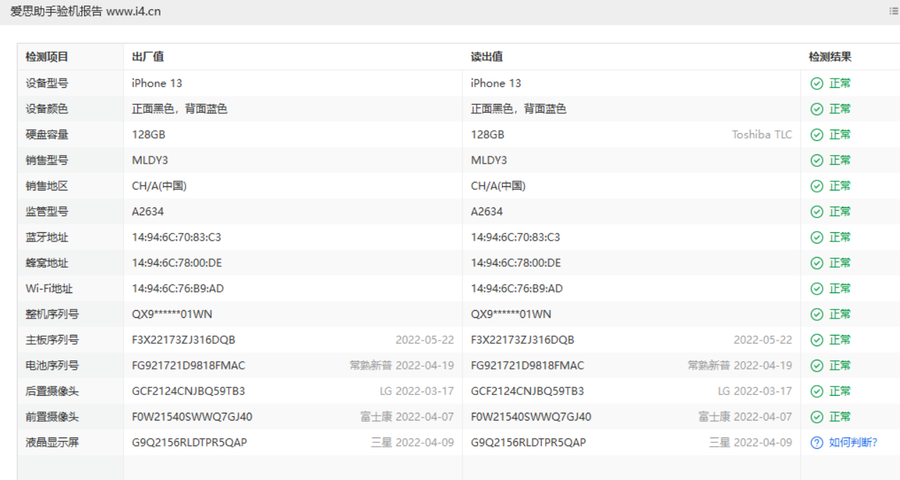Click factory Bluetooth address 14:94:6C:70:83:C3

(176, 237)
